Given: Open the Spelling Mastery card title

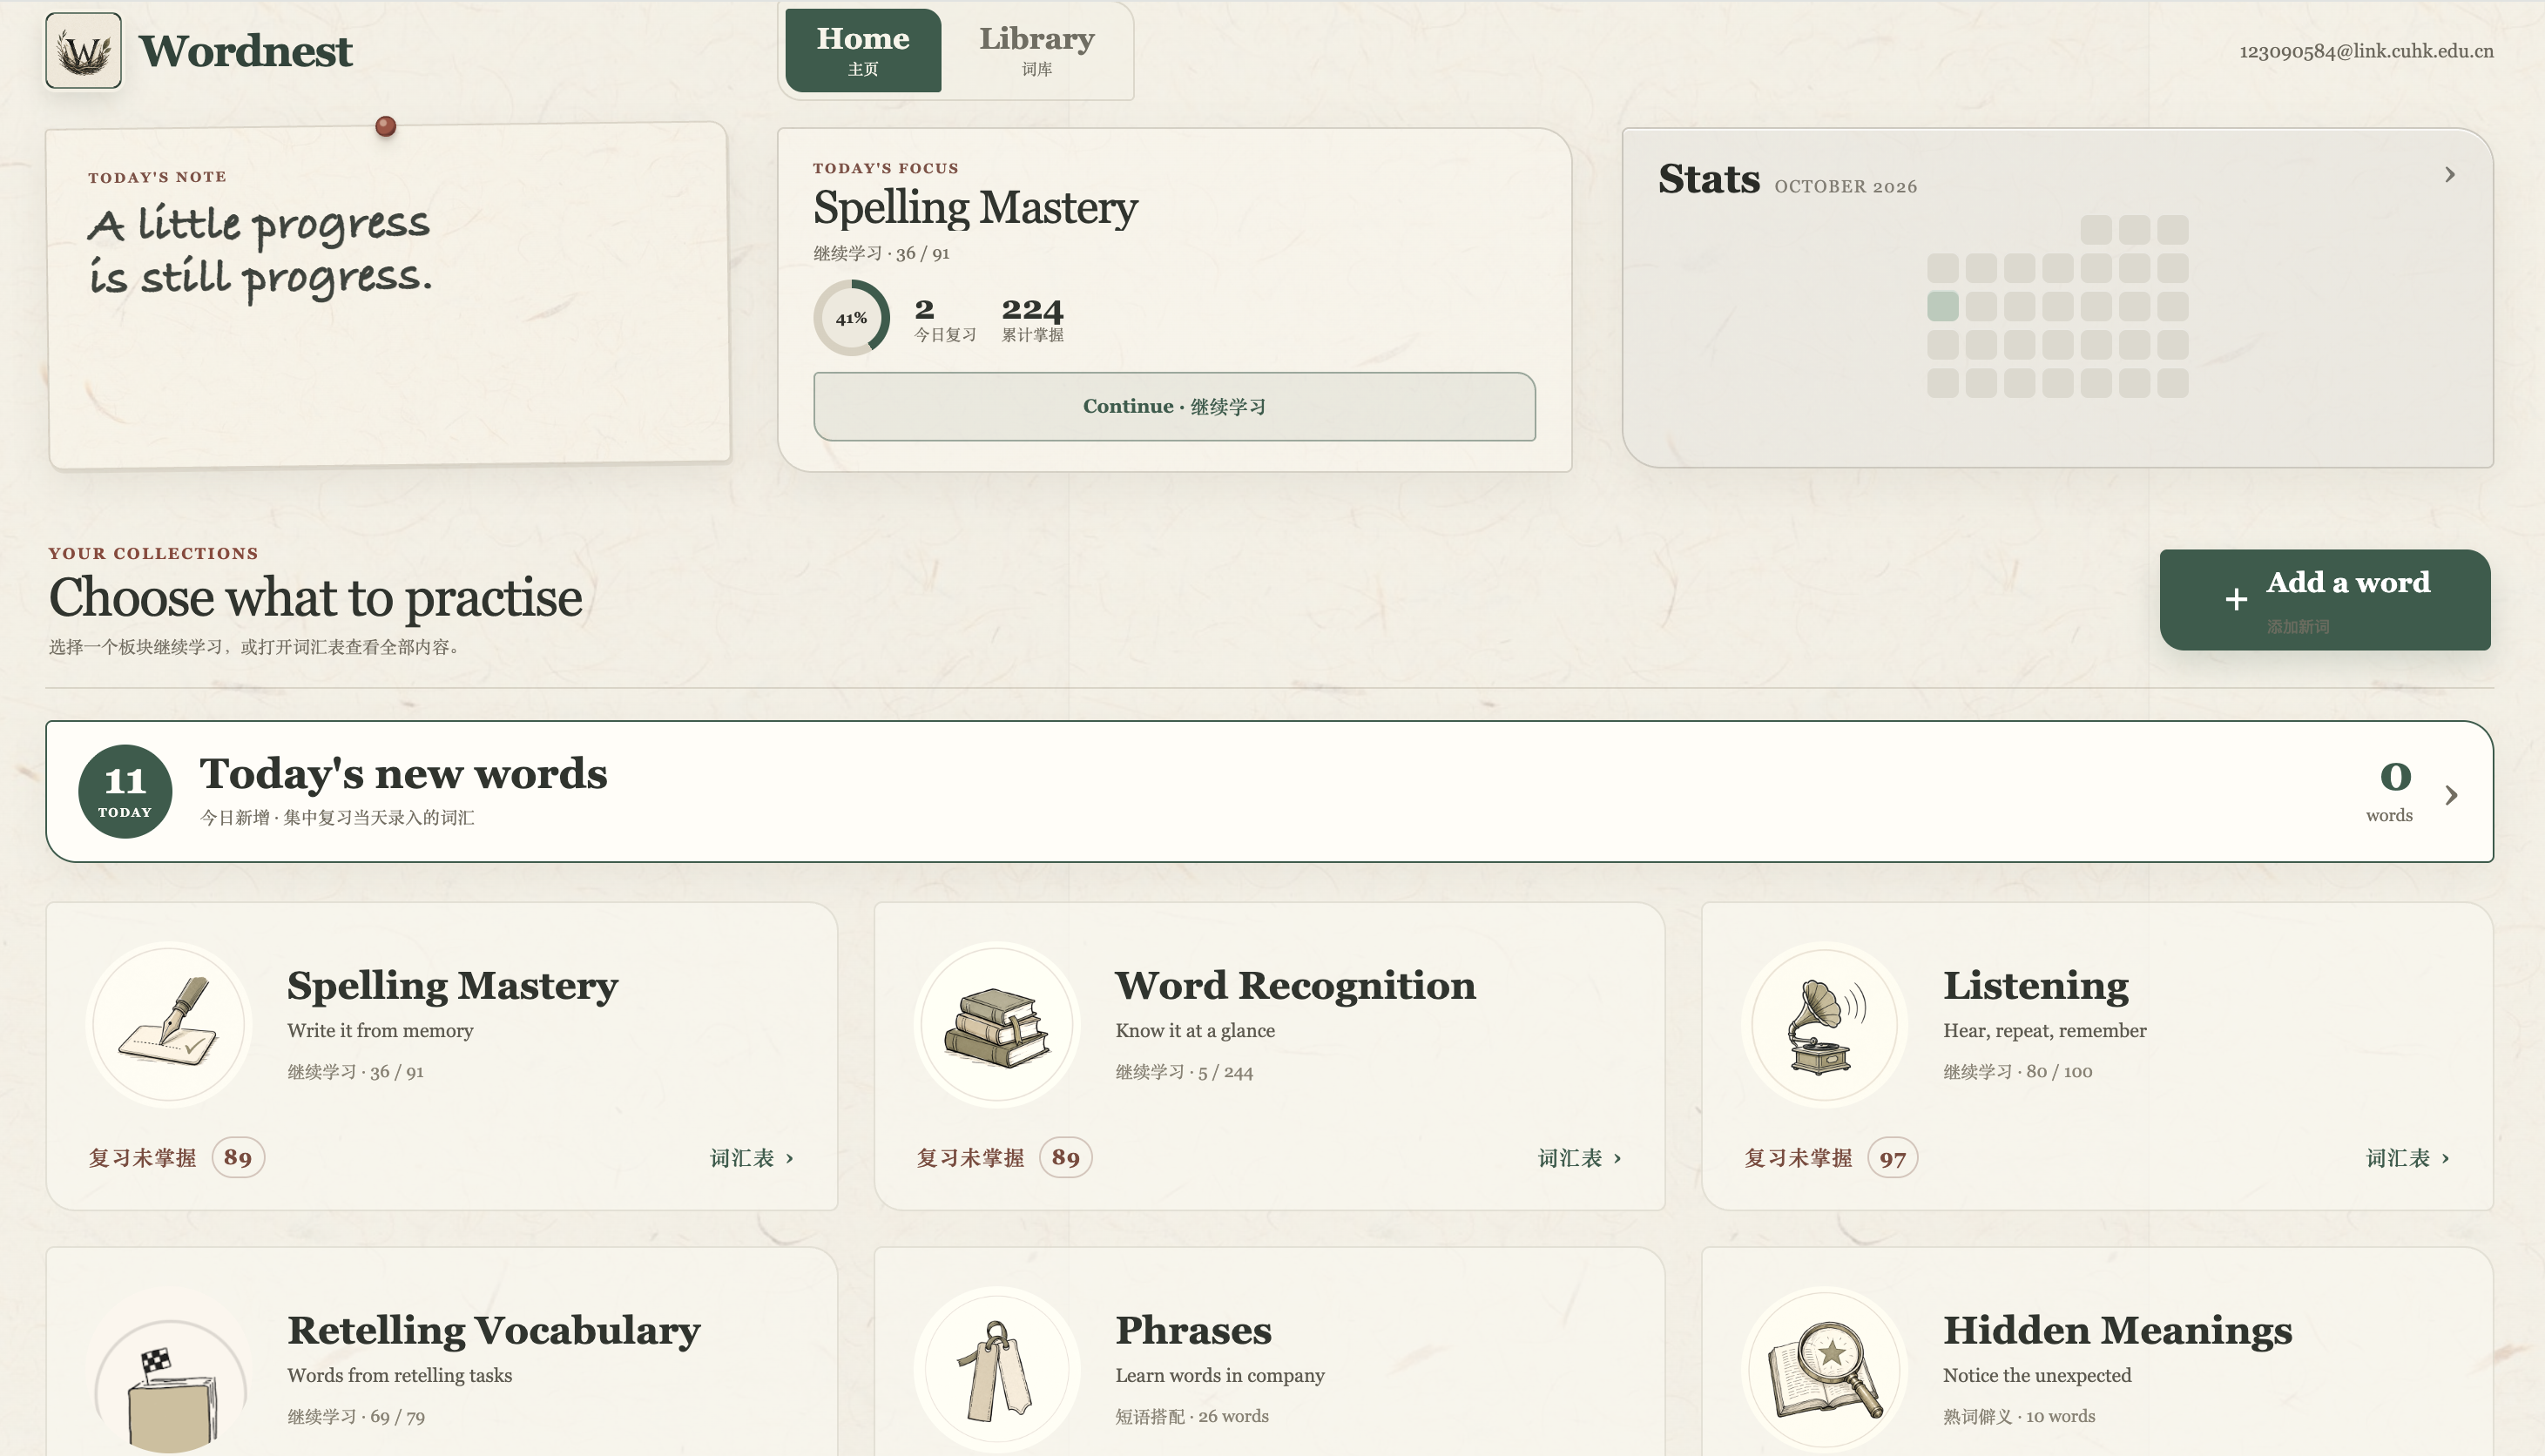Looking at the screenshot, I should coord(452,986).
